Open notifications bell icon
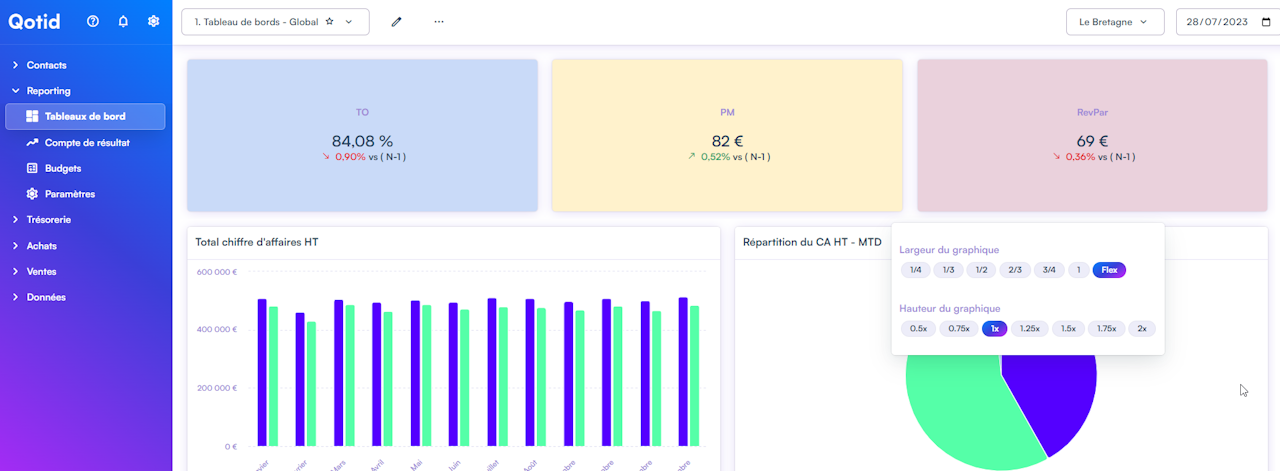The height and width of the screenshot is (471, 1280). 123,21
